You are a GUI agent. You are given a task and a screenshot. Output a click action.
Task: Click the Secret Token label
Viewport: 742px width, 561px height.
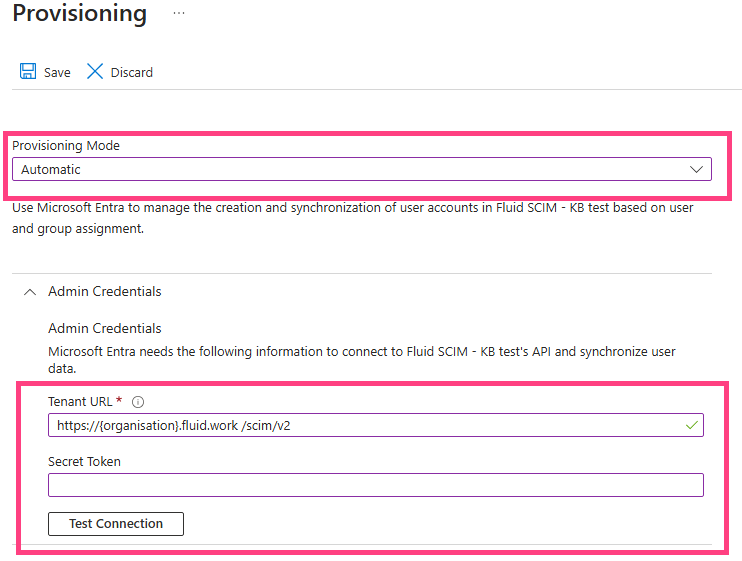click(x=84, y=462)
